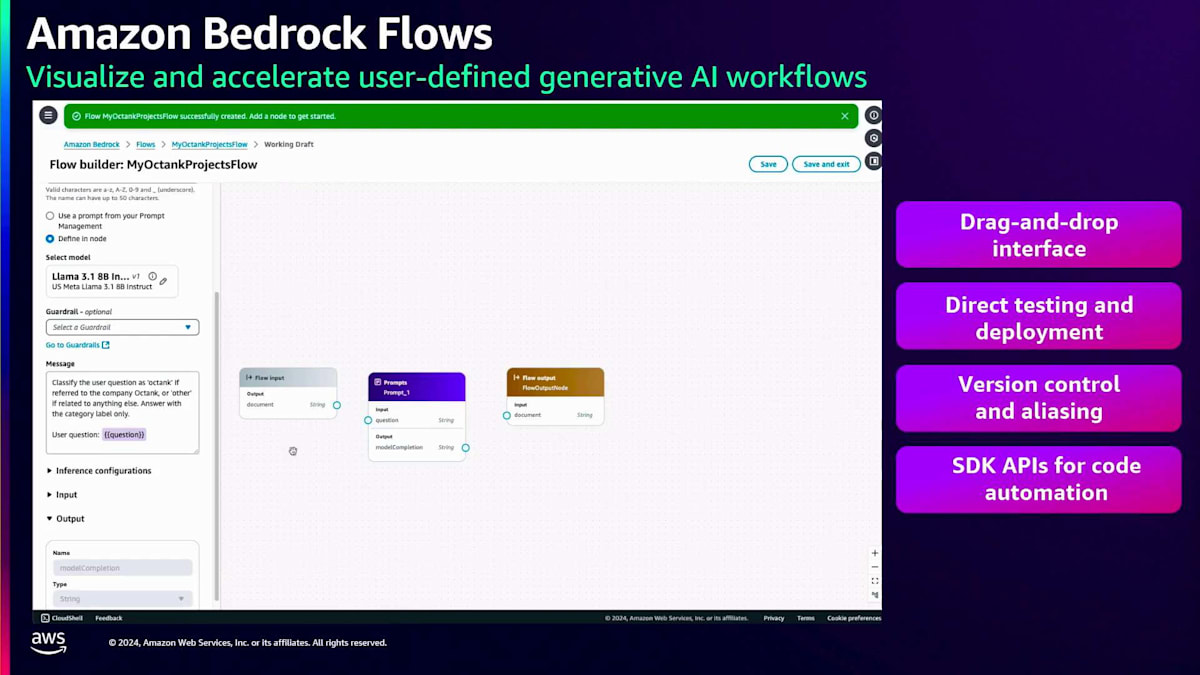Image resolution: width=1200 pixels, height=675 pixels.
Task: Open the info panel icon at top right
Action: pyautogui.click(x=874, y=115)
